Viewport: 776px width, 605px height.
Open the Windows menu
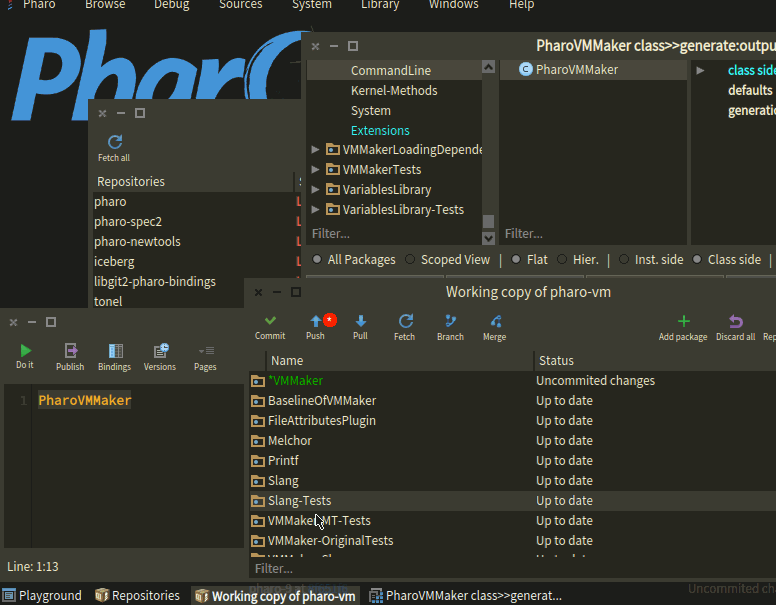453,4
